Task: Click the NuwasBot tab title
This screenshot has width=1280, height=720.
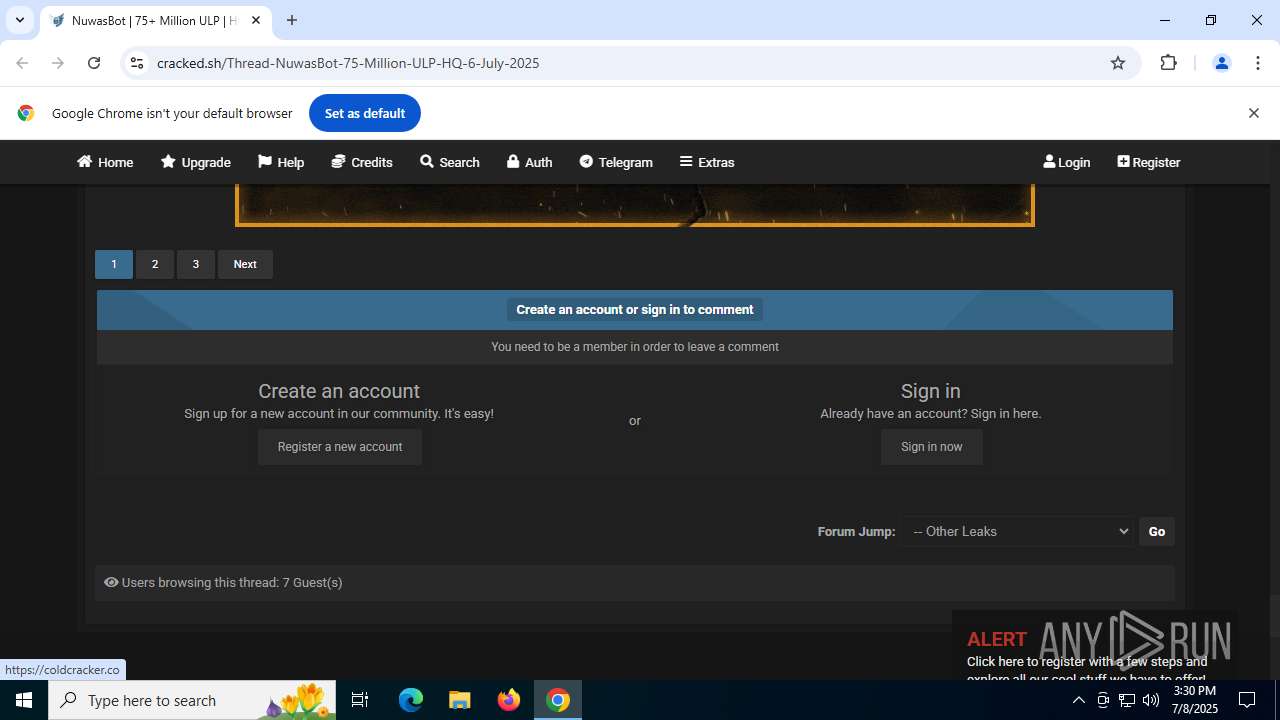Action: coord(154,20)
